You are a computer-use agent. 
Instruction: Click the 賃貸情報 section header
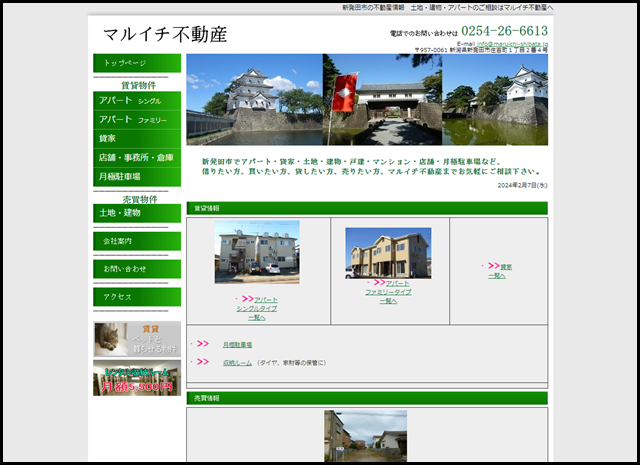(x=367, y=208)
